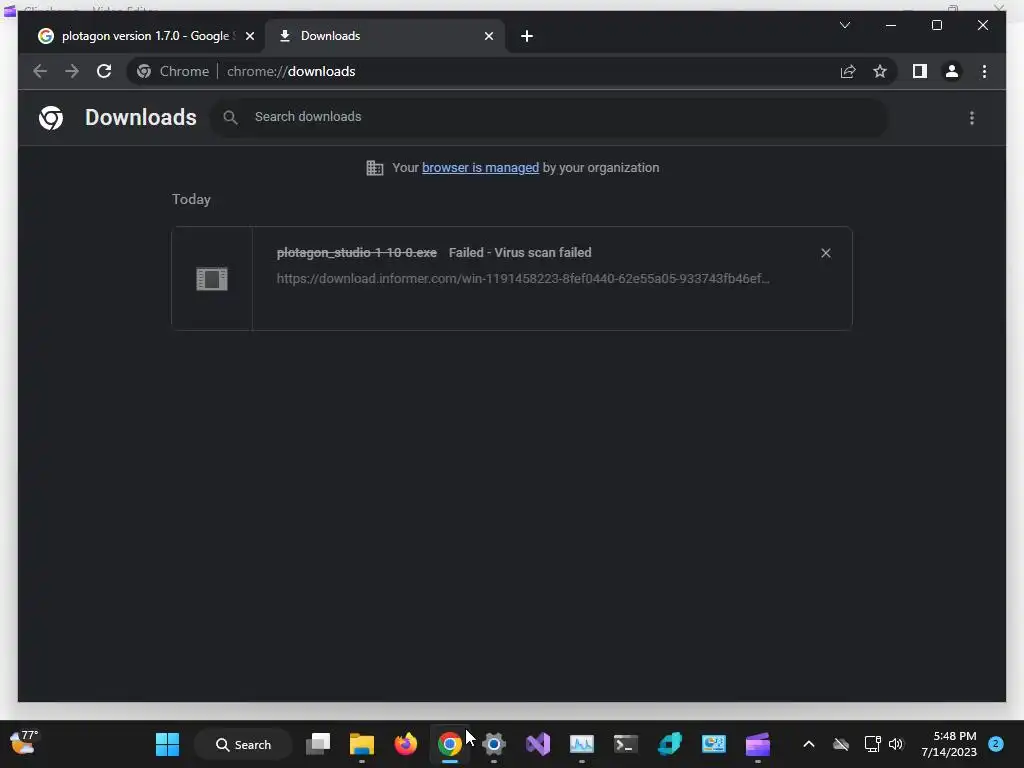Open the volume control in system tray
Image resolution: width=1024 pixels, height=768 pixels.
click(896, 744)
